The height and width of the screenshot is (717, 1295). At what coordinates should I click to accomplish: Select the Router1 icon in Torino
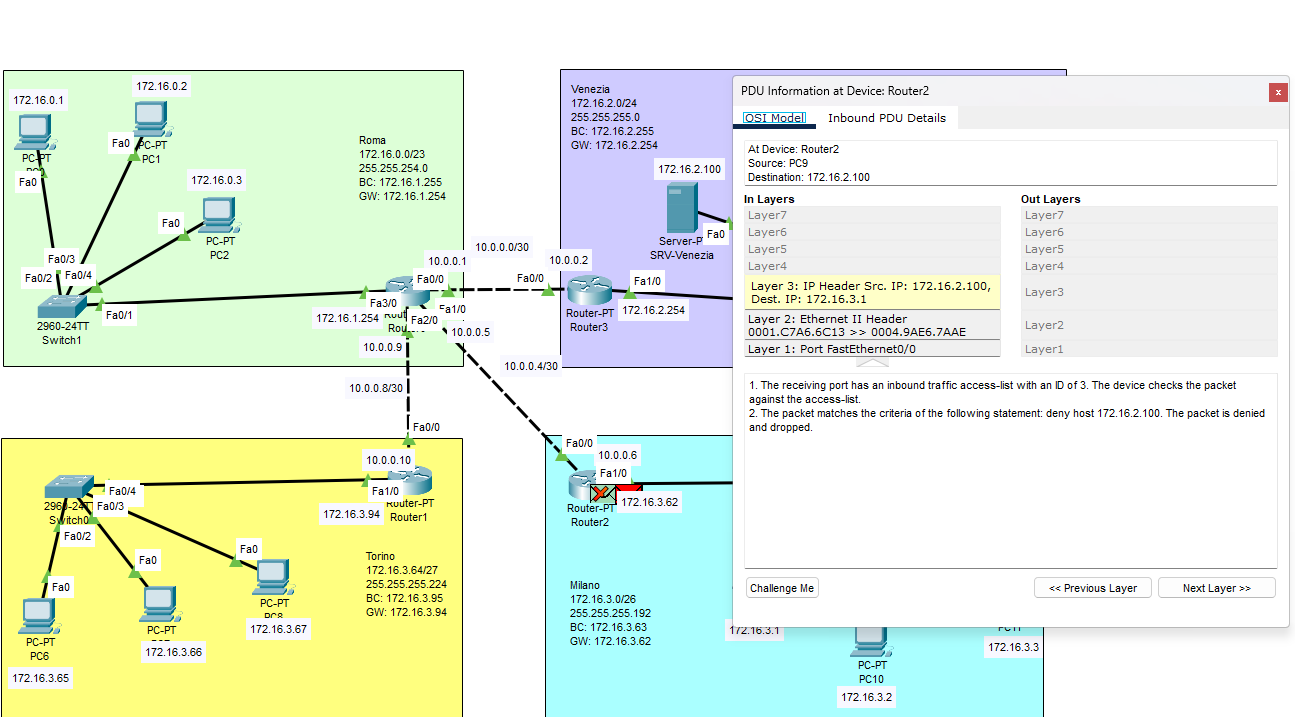click(x=411, y=482)
